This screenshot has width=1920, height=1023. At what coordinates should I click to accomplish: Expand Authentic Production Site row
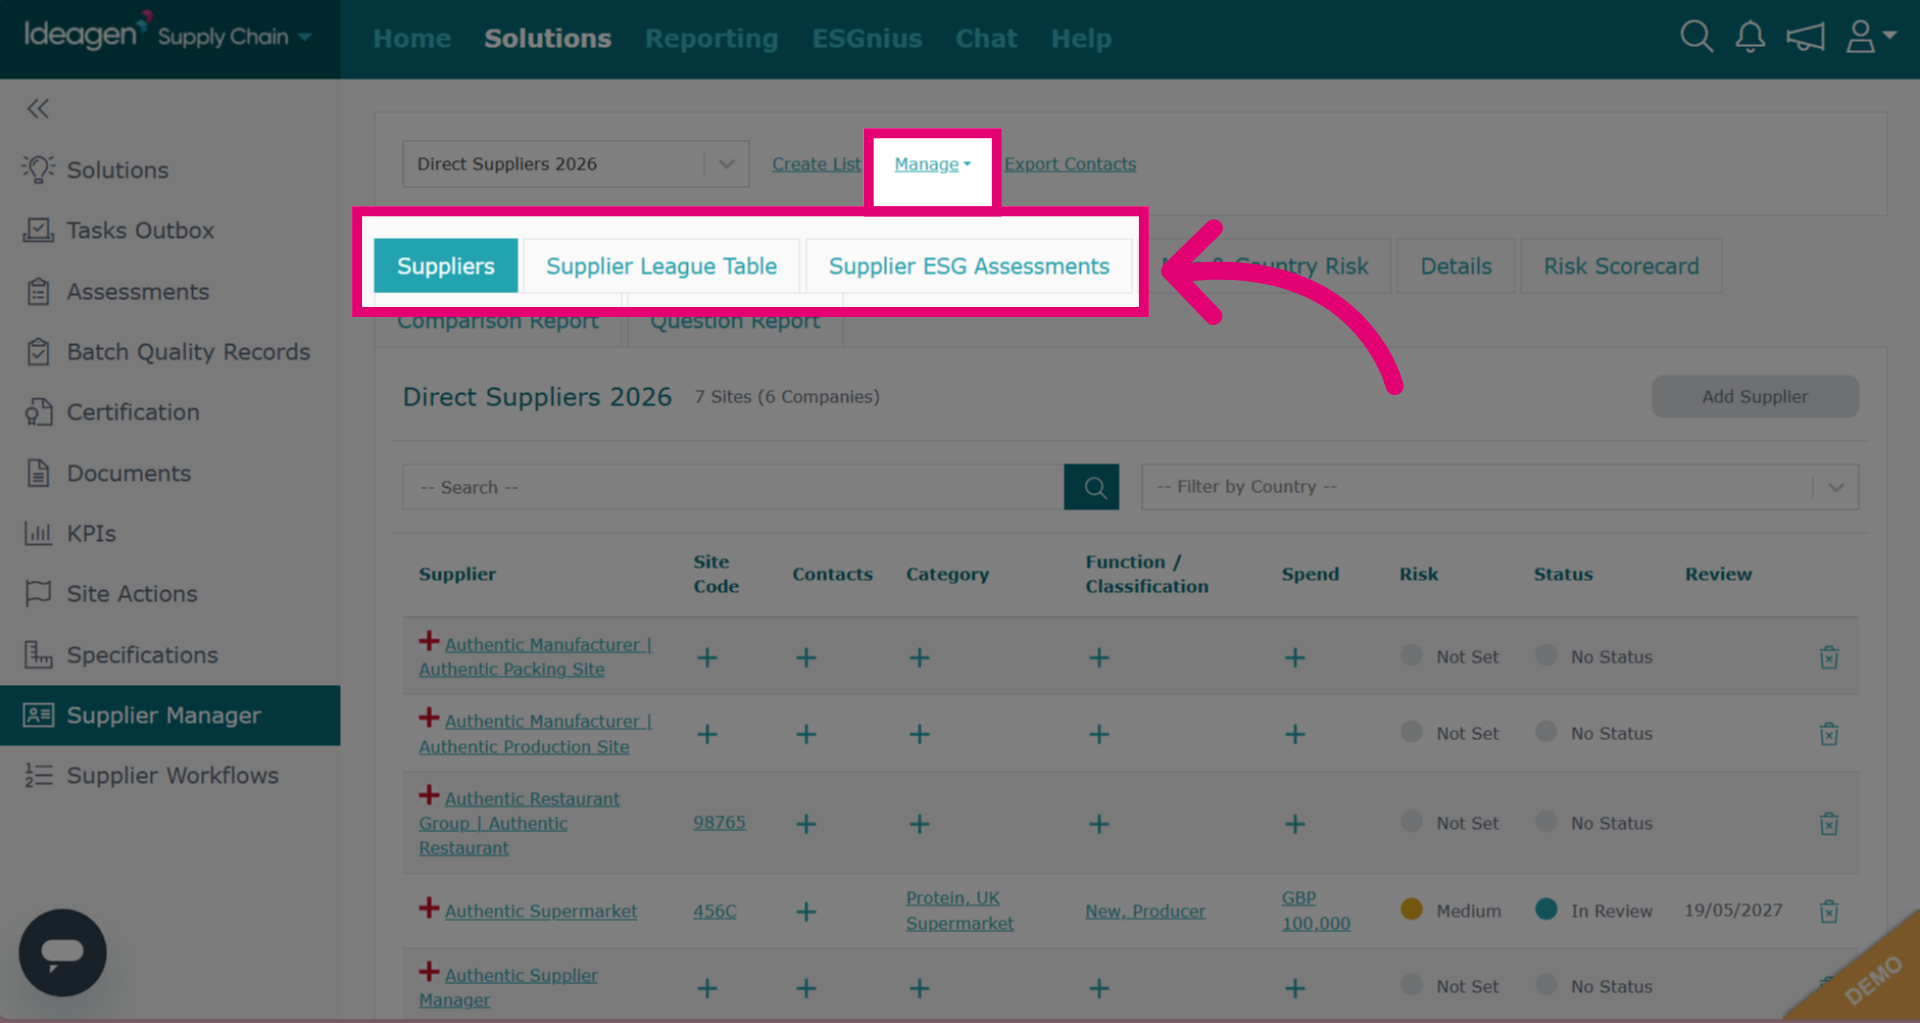coord(429,718)
